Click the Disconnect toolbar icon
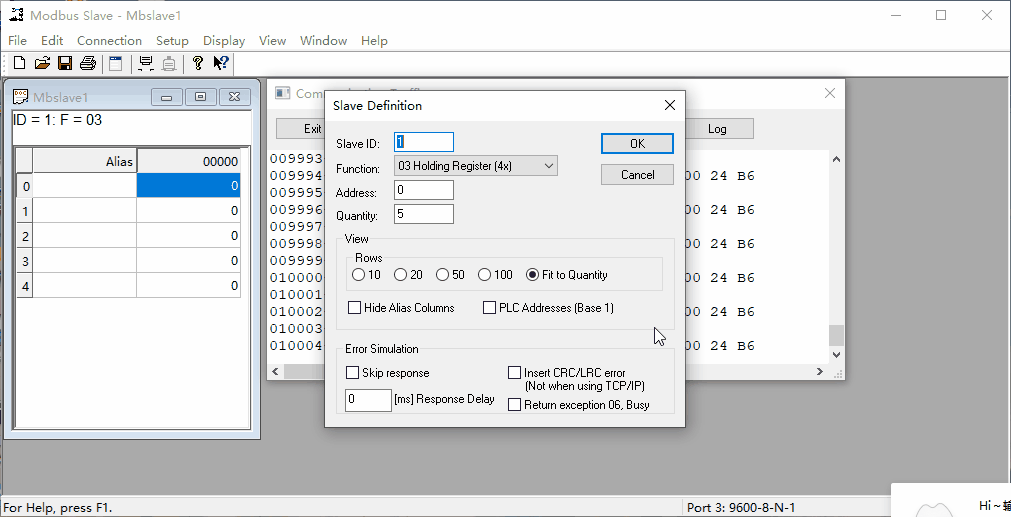The height and width of the screenshot is (517, 1011). (169, 63)
